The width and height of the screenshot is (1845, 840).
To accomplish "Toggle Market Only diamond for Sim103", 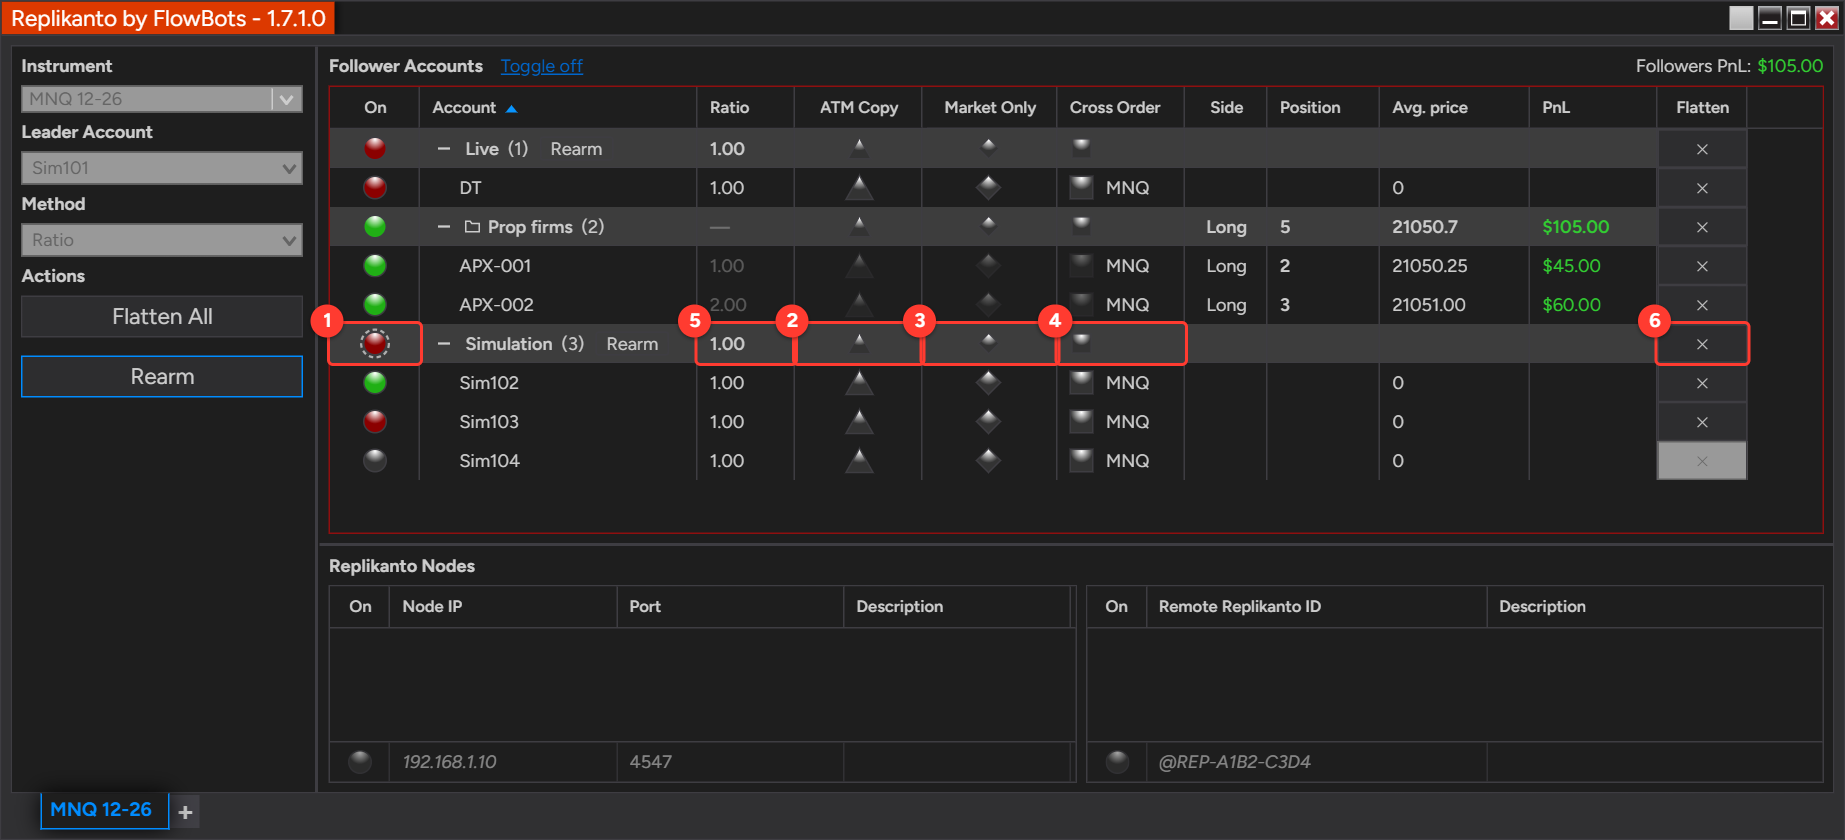I will click(988, 421).
